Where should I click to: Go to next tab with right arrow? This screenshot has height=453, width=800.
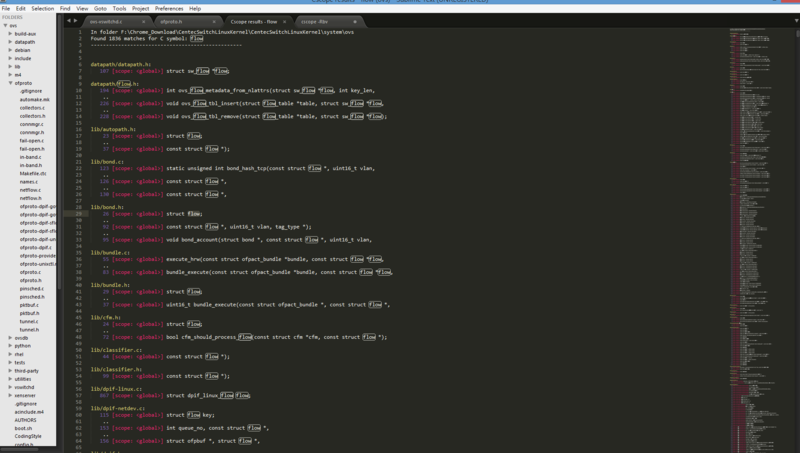(76, 21)
